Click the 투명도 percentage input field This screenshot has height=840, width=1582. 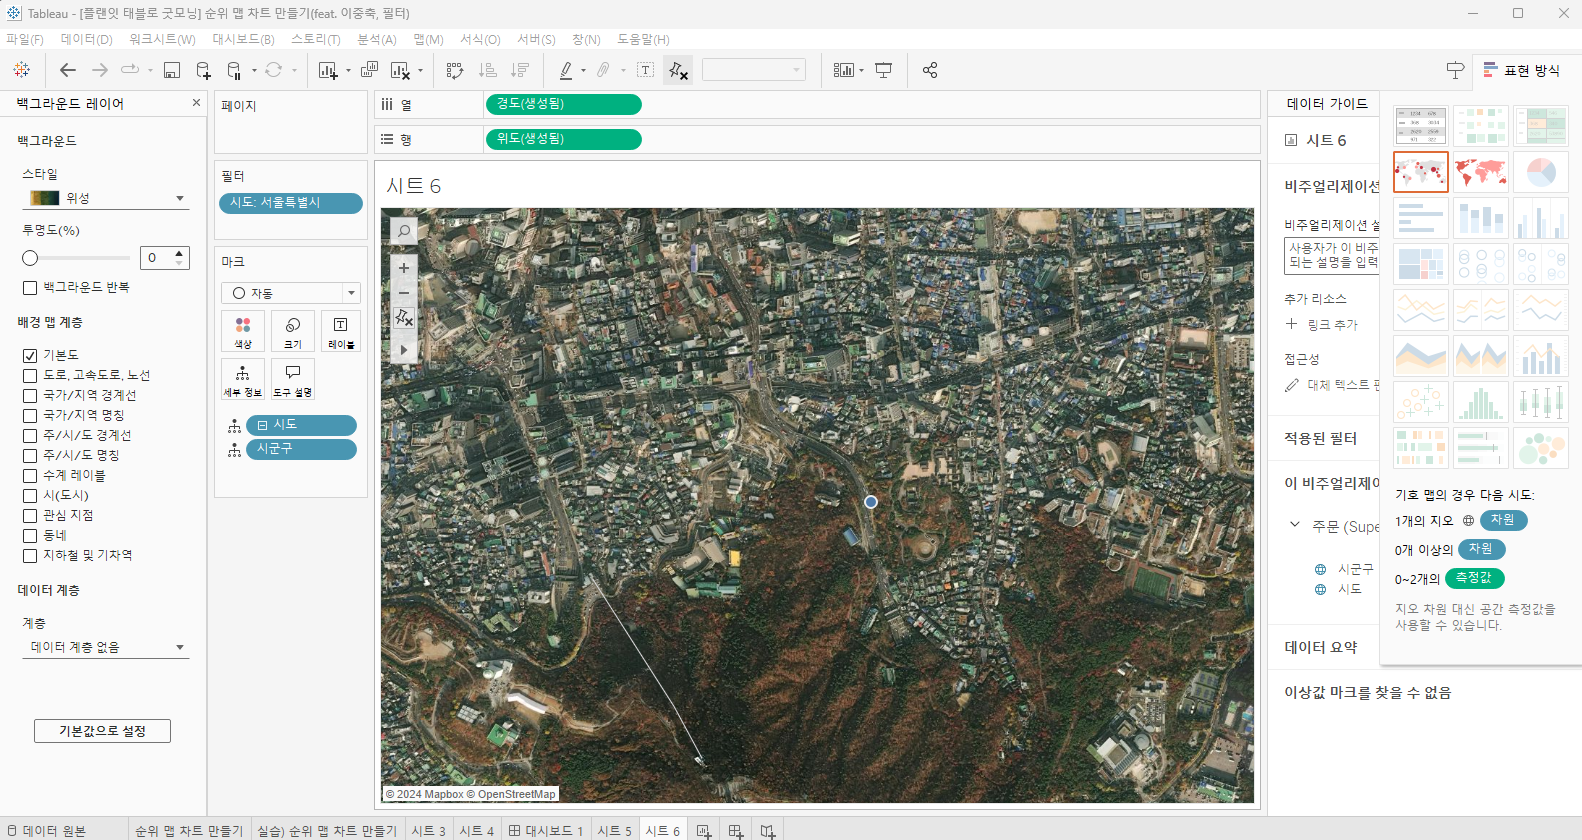(x=157, y=258)
